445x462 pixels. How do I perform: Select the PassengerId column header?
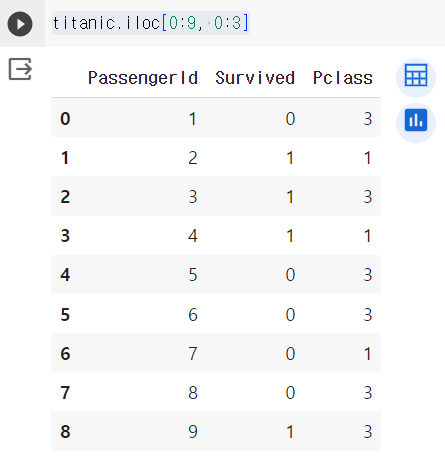pyautogui.click(x=143, y=78)
